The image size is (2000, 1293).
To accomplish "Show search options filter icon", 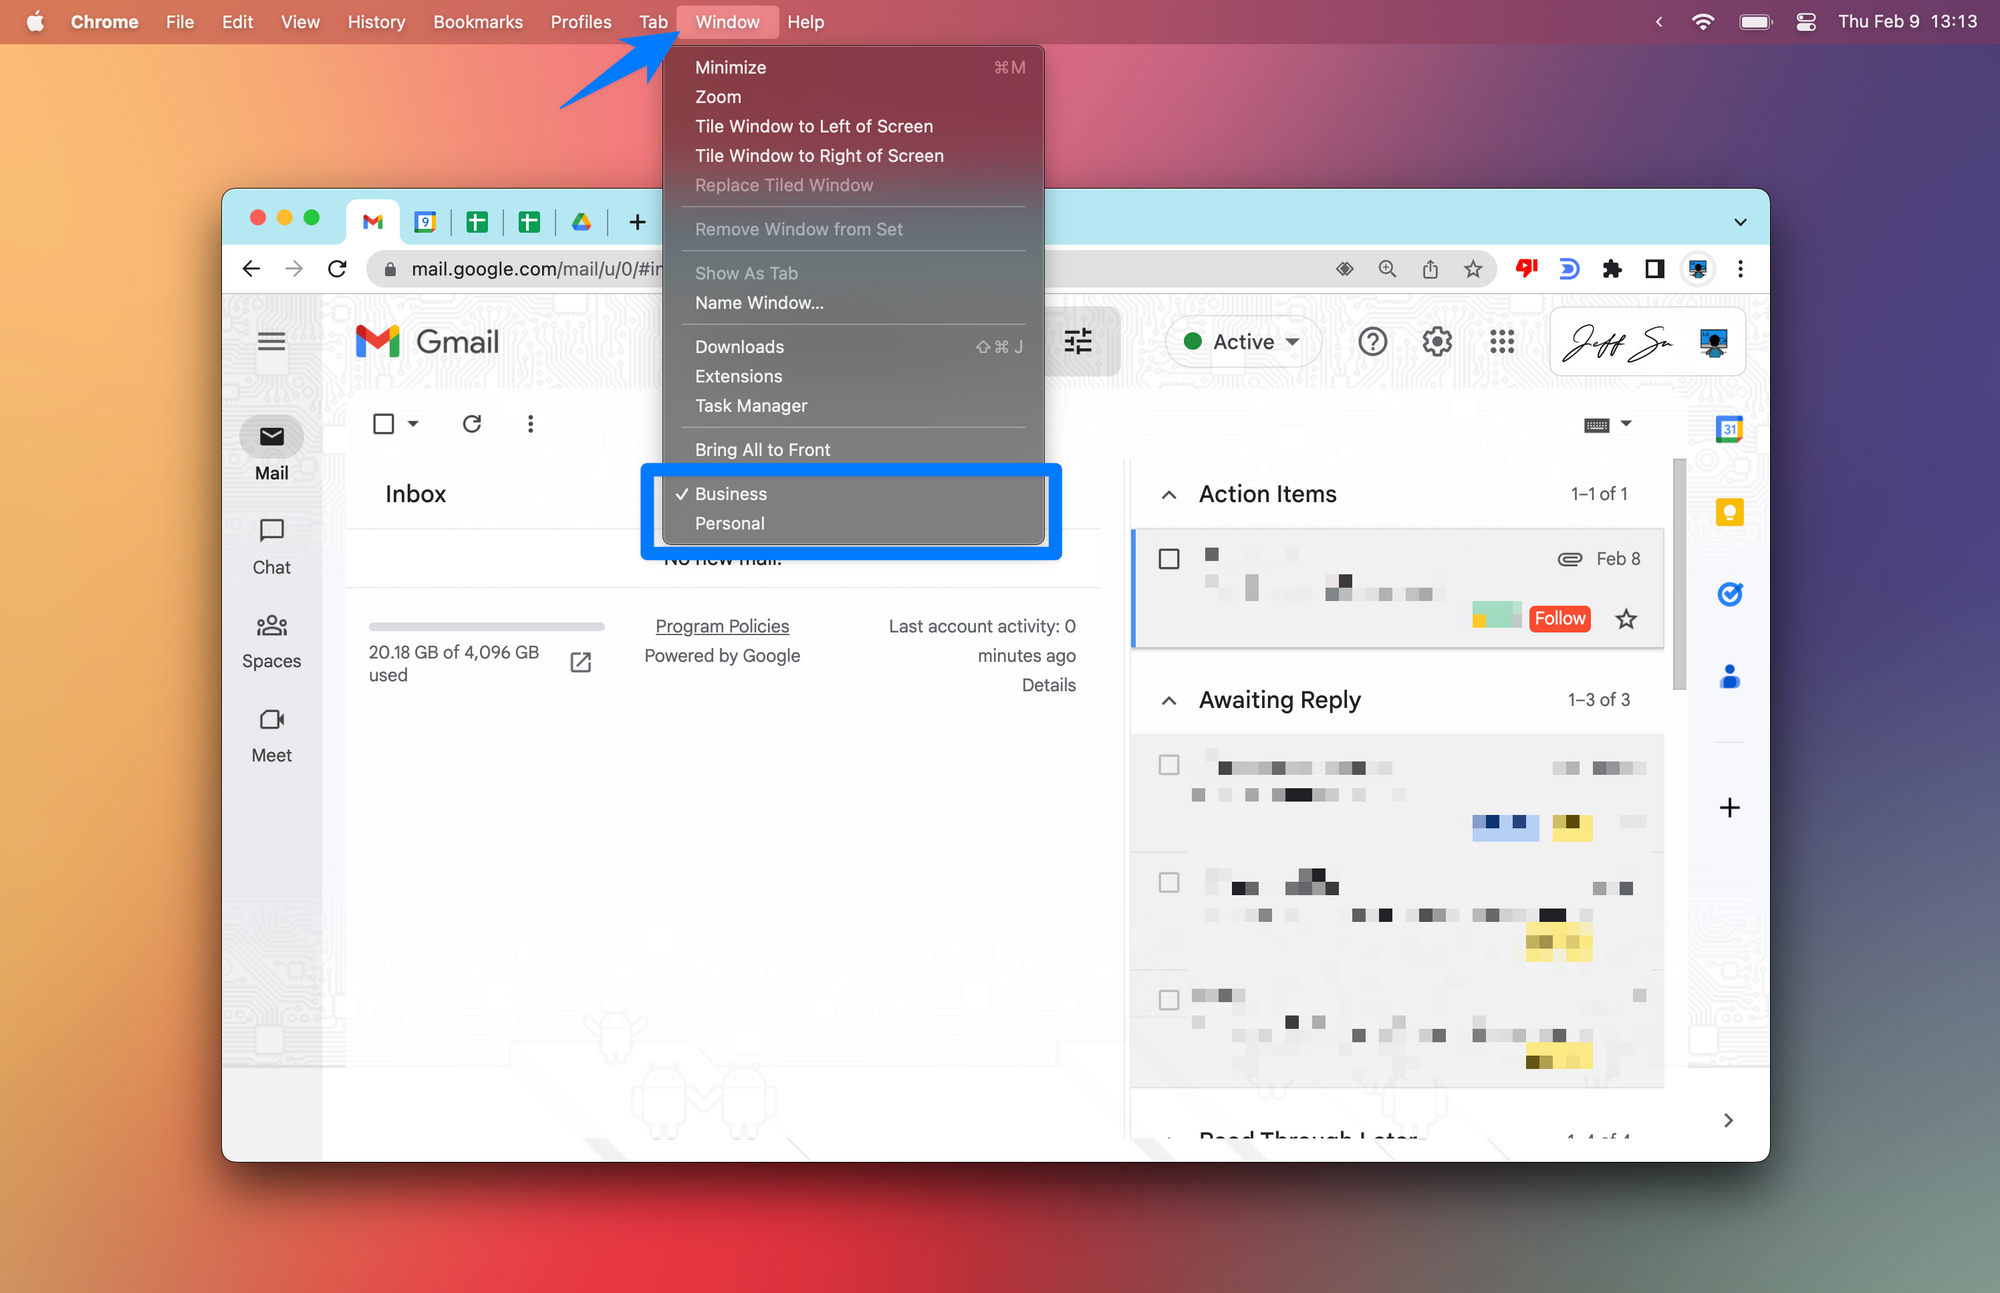I will (1078, 341).
